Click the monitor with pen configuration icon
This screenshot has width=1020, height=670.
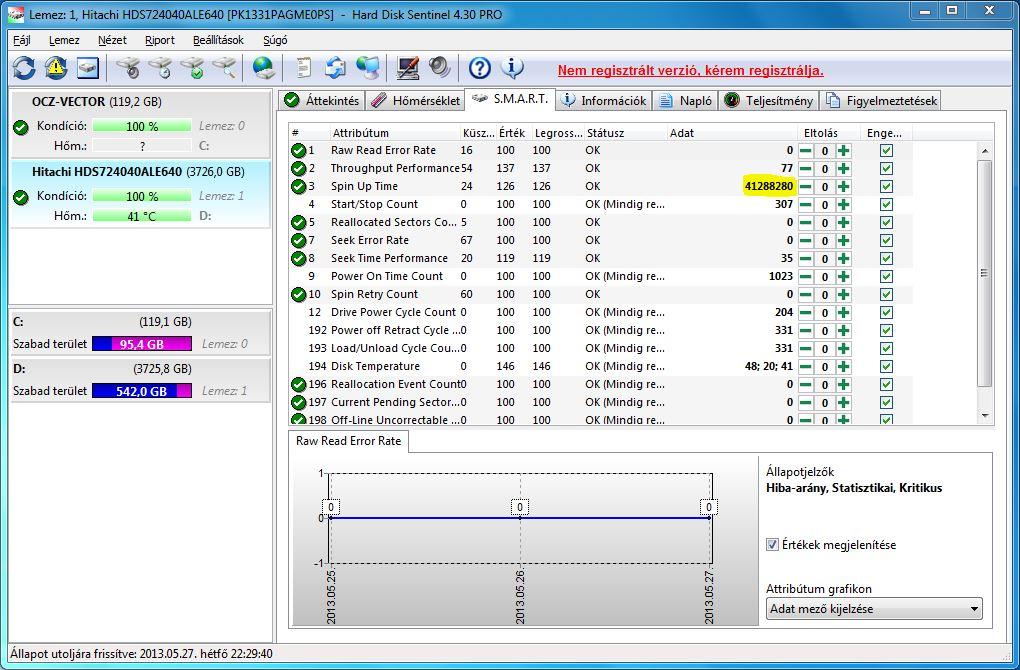coord(407,68)
